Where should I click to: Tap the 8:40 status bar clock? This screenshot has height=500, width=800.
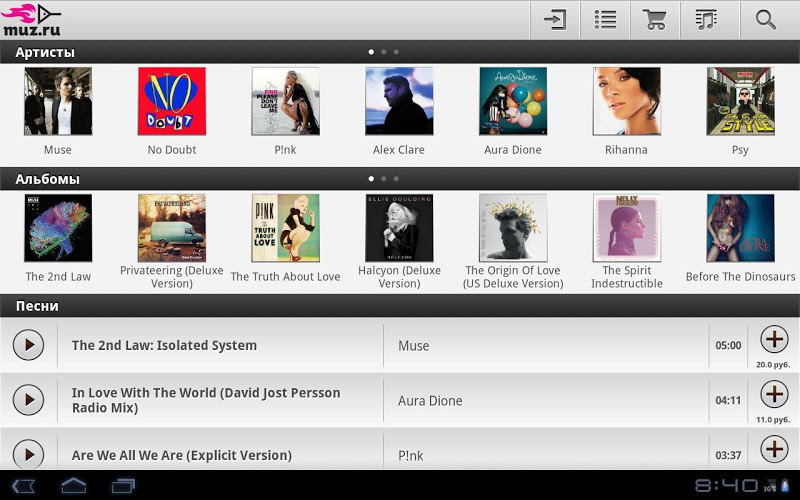click(727, 485)
